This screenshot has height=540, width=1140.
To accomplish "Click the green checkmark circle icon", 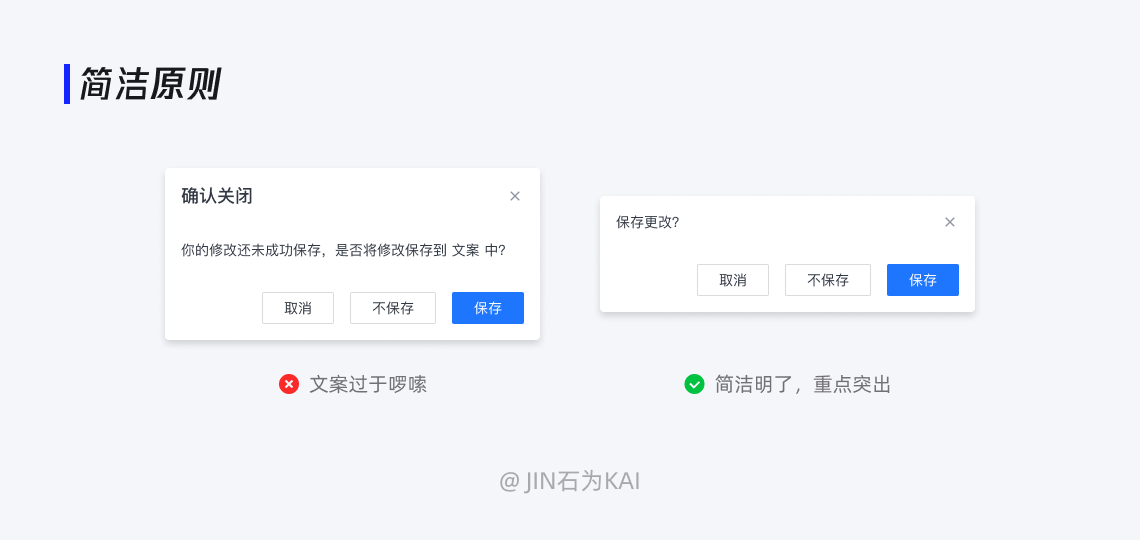I will tap(694, 384).
